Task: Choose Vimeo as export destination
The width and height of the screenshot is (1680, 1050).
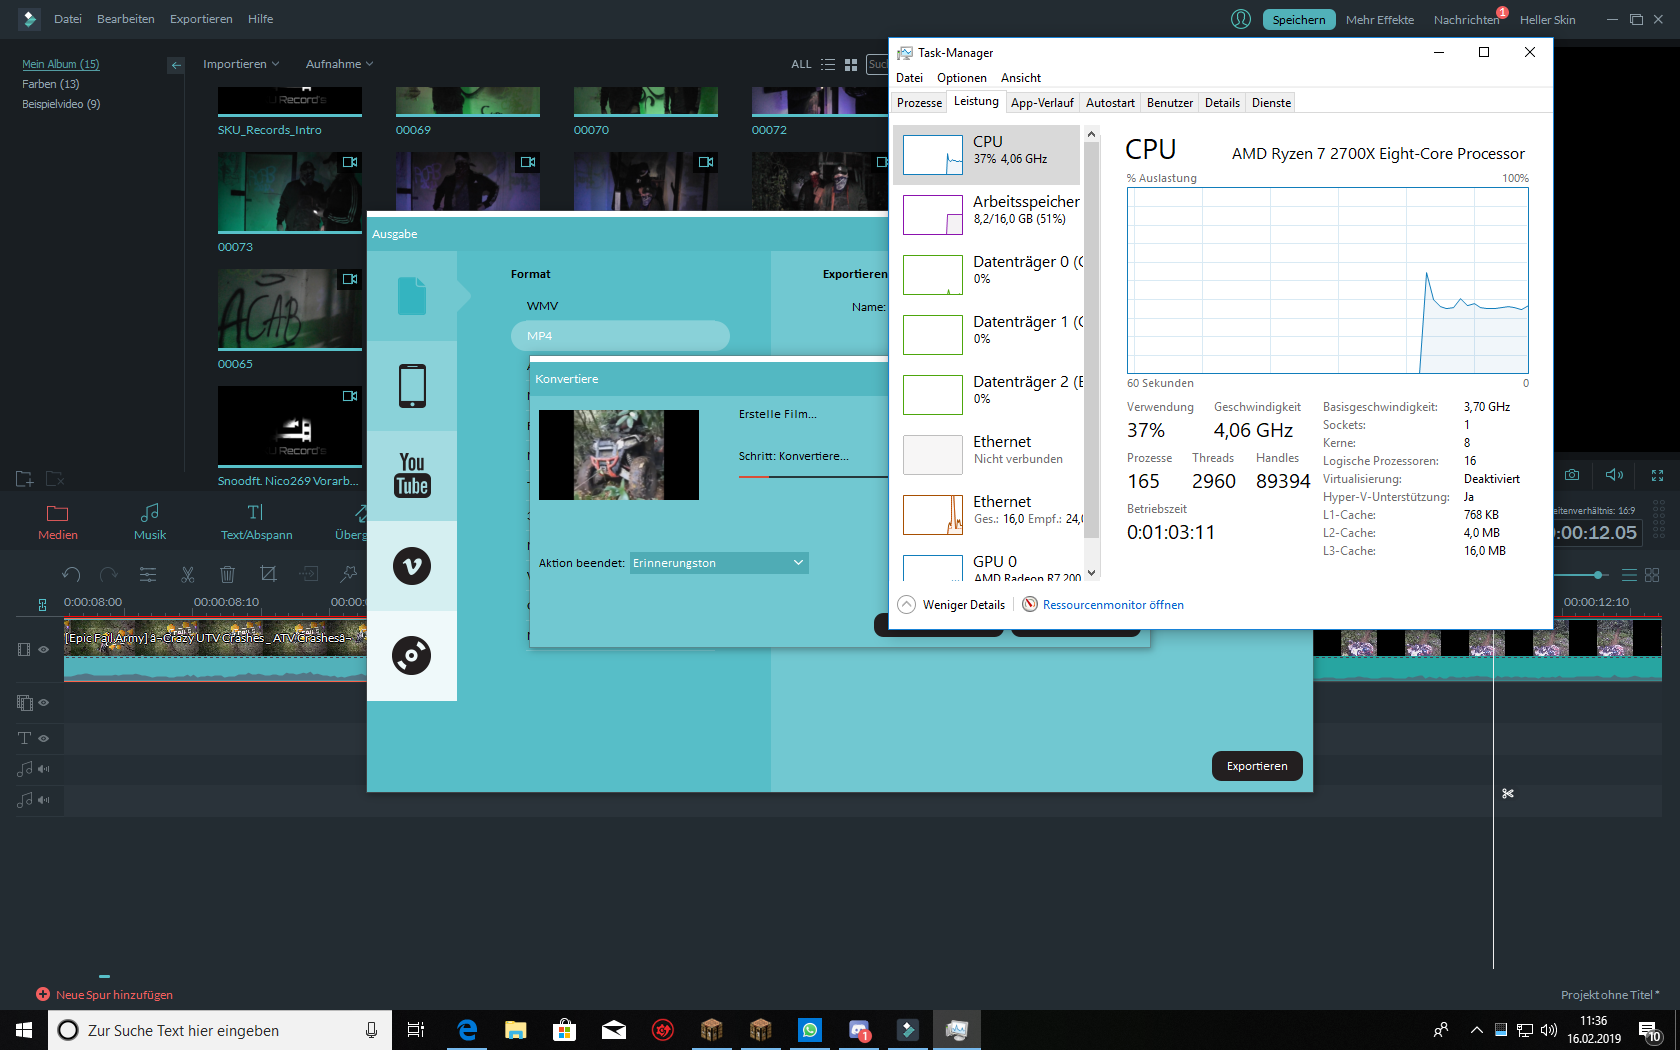Action: (x=412, y=566)
